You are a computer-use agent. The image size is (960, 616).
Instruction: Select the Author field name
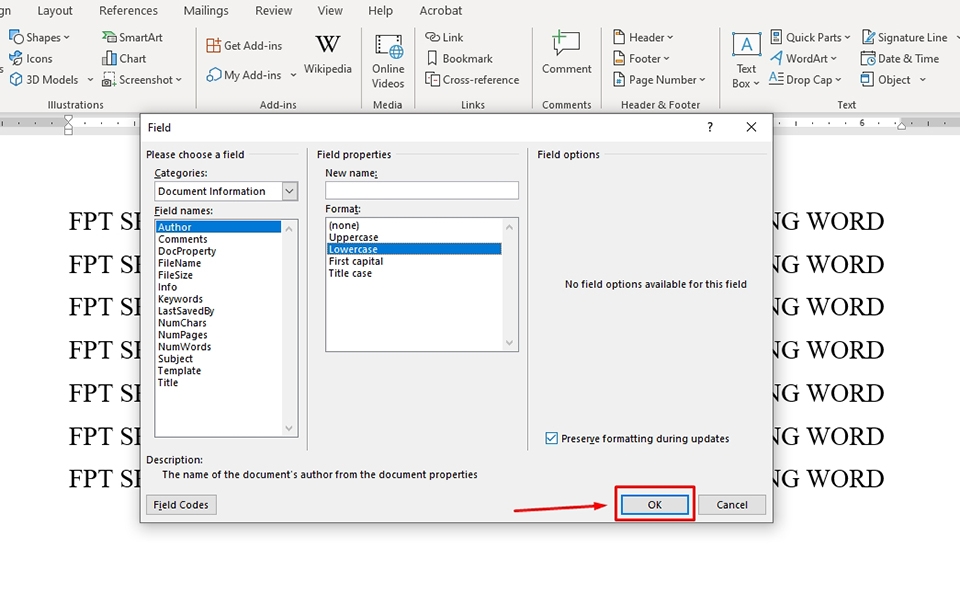pyautogui.click(x=219, y=227)
